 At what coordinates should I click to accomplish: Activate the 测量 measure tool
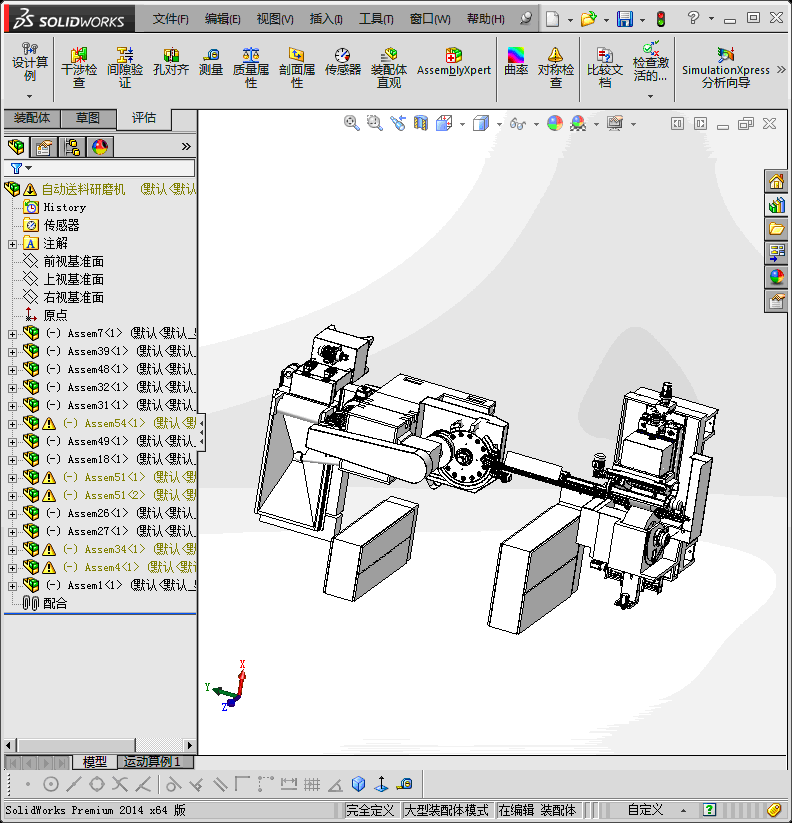211,62
